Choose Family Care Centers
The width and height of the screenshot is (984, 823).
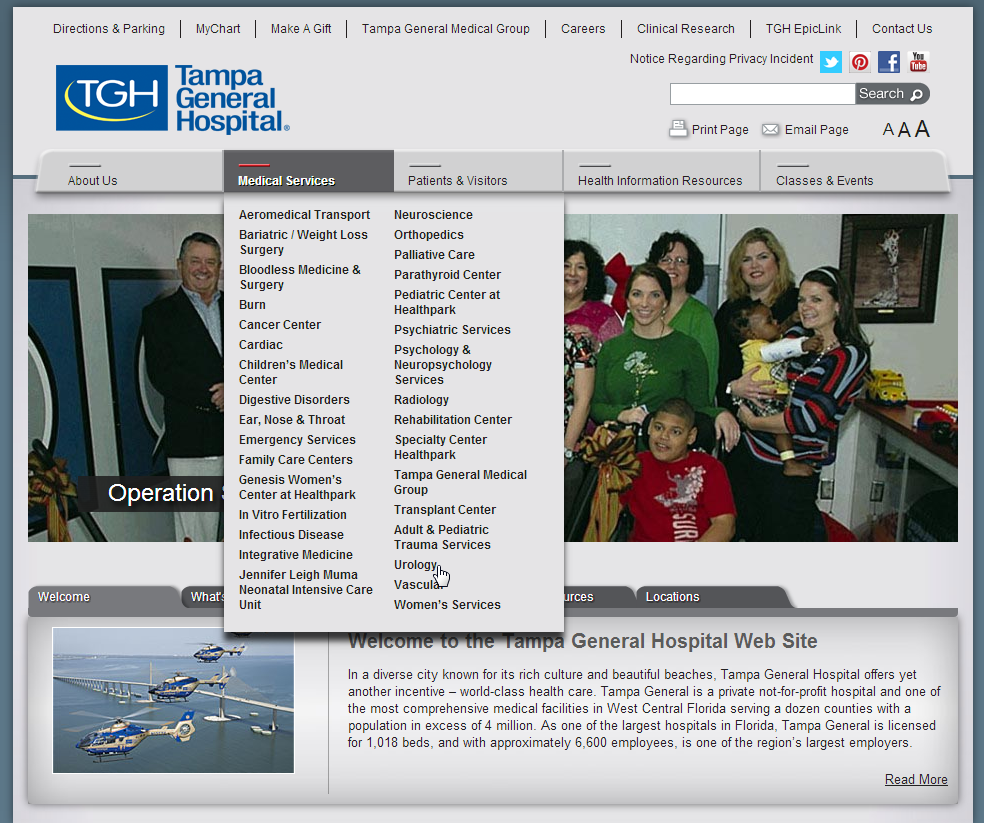coord(296,460)
